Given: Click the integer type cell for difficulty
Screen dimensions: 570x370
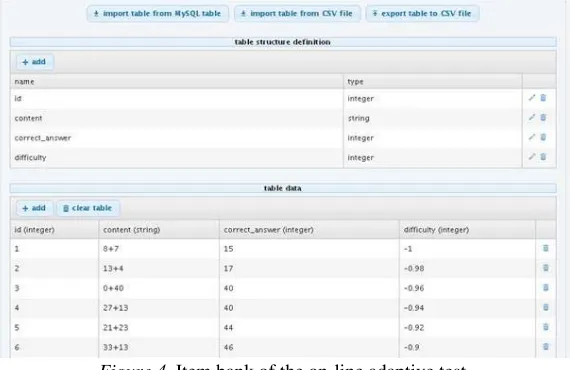Looking at the screenshot, I should pos(433,158).
